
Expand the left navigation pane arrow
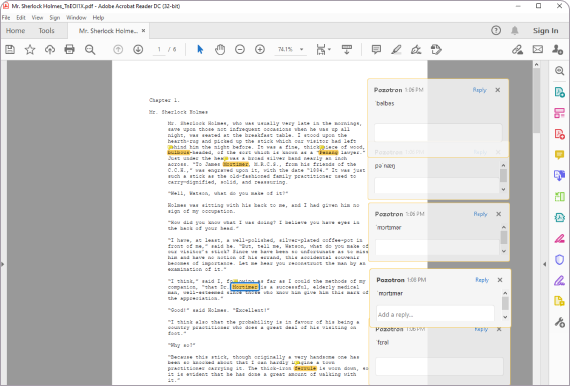coord(2,264)
